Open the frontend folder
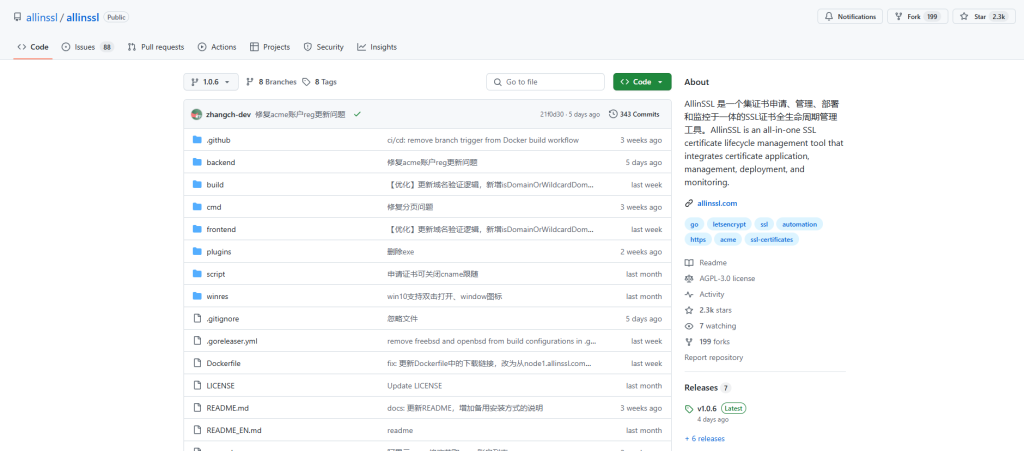The width and height of the screenshot is (1024, 451). coord(220,229)
